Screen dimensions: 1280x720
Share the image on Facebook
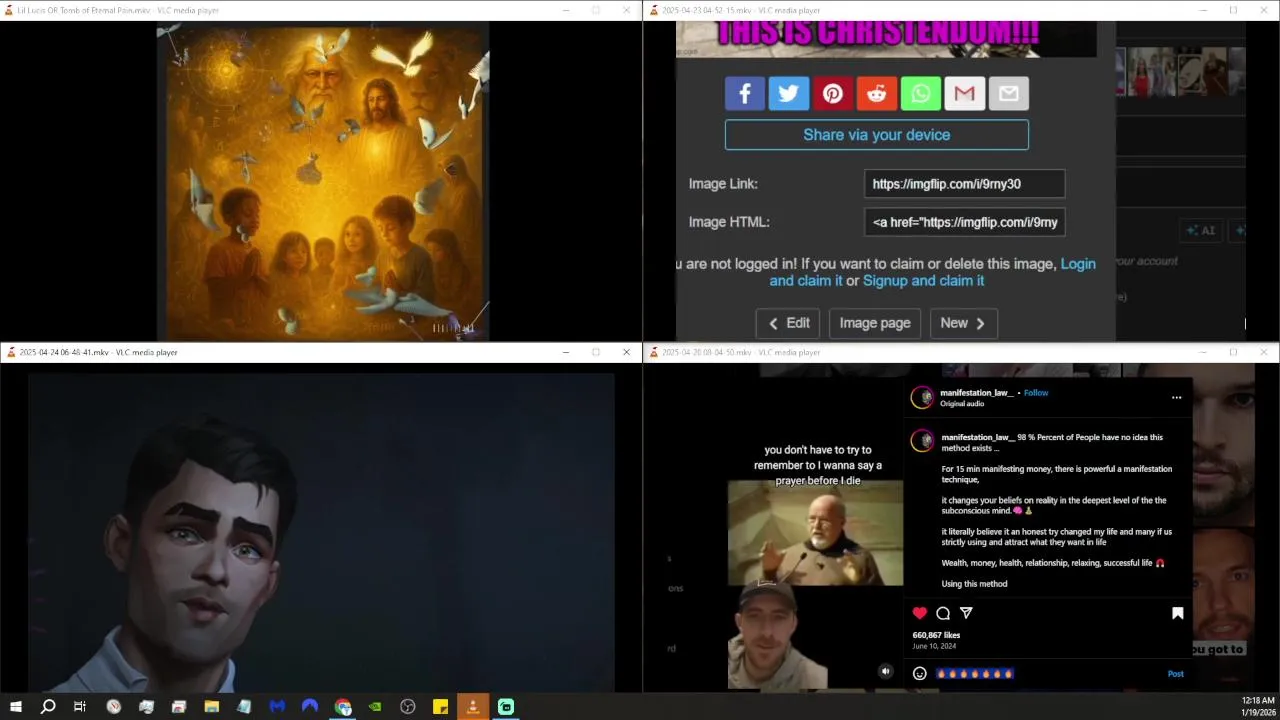[744, 93]
